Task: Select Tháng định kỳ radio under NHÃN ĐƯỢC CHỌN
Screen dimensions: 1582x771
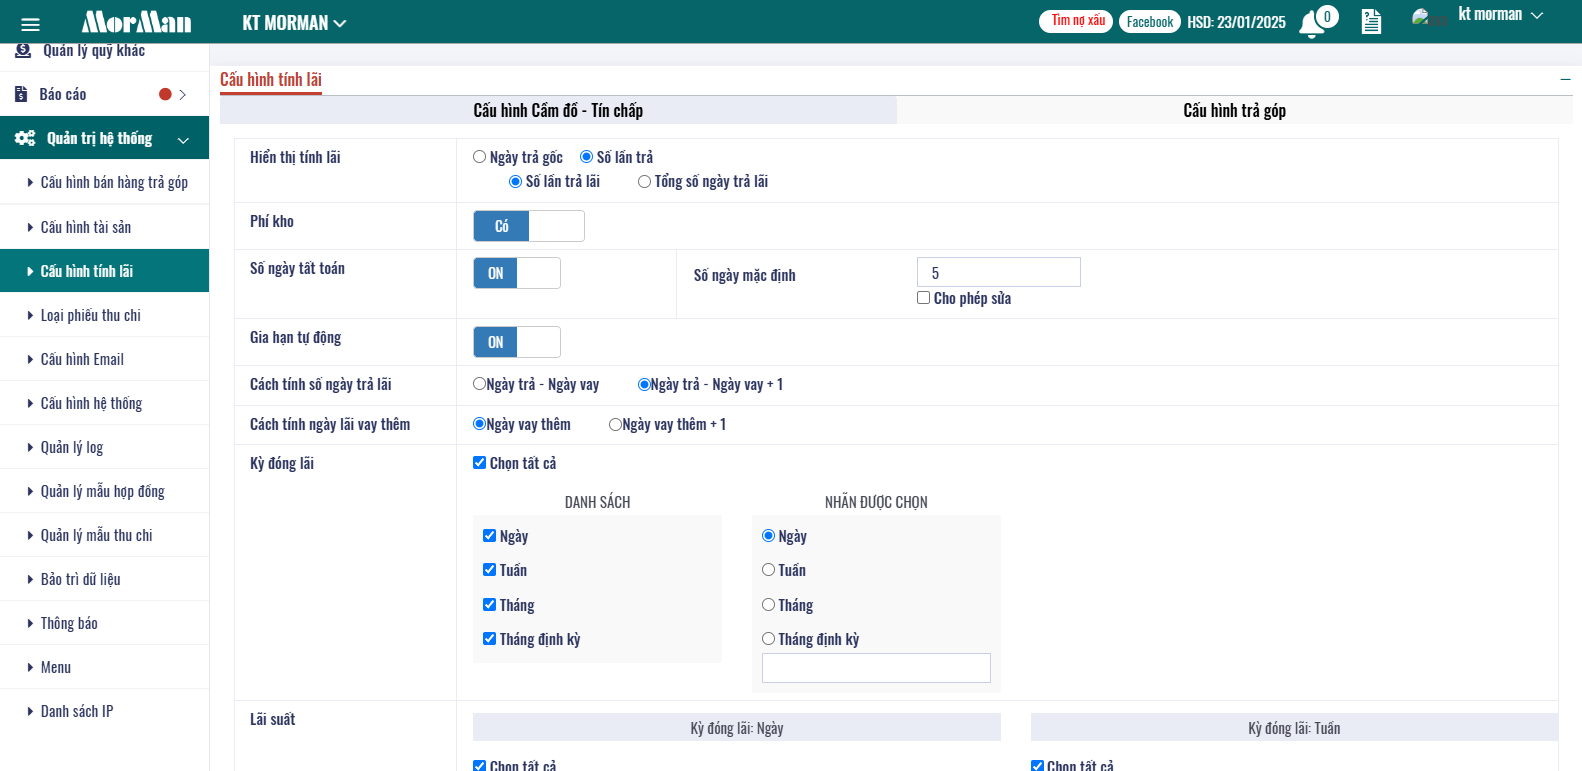Action: [x=769, y=639]
